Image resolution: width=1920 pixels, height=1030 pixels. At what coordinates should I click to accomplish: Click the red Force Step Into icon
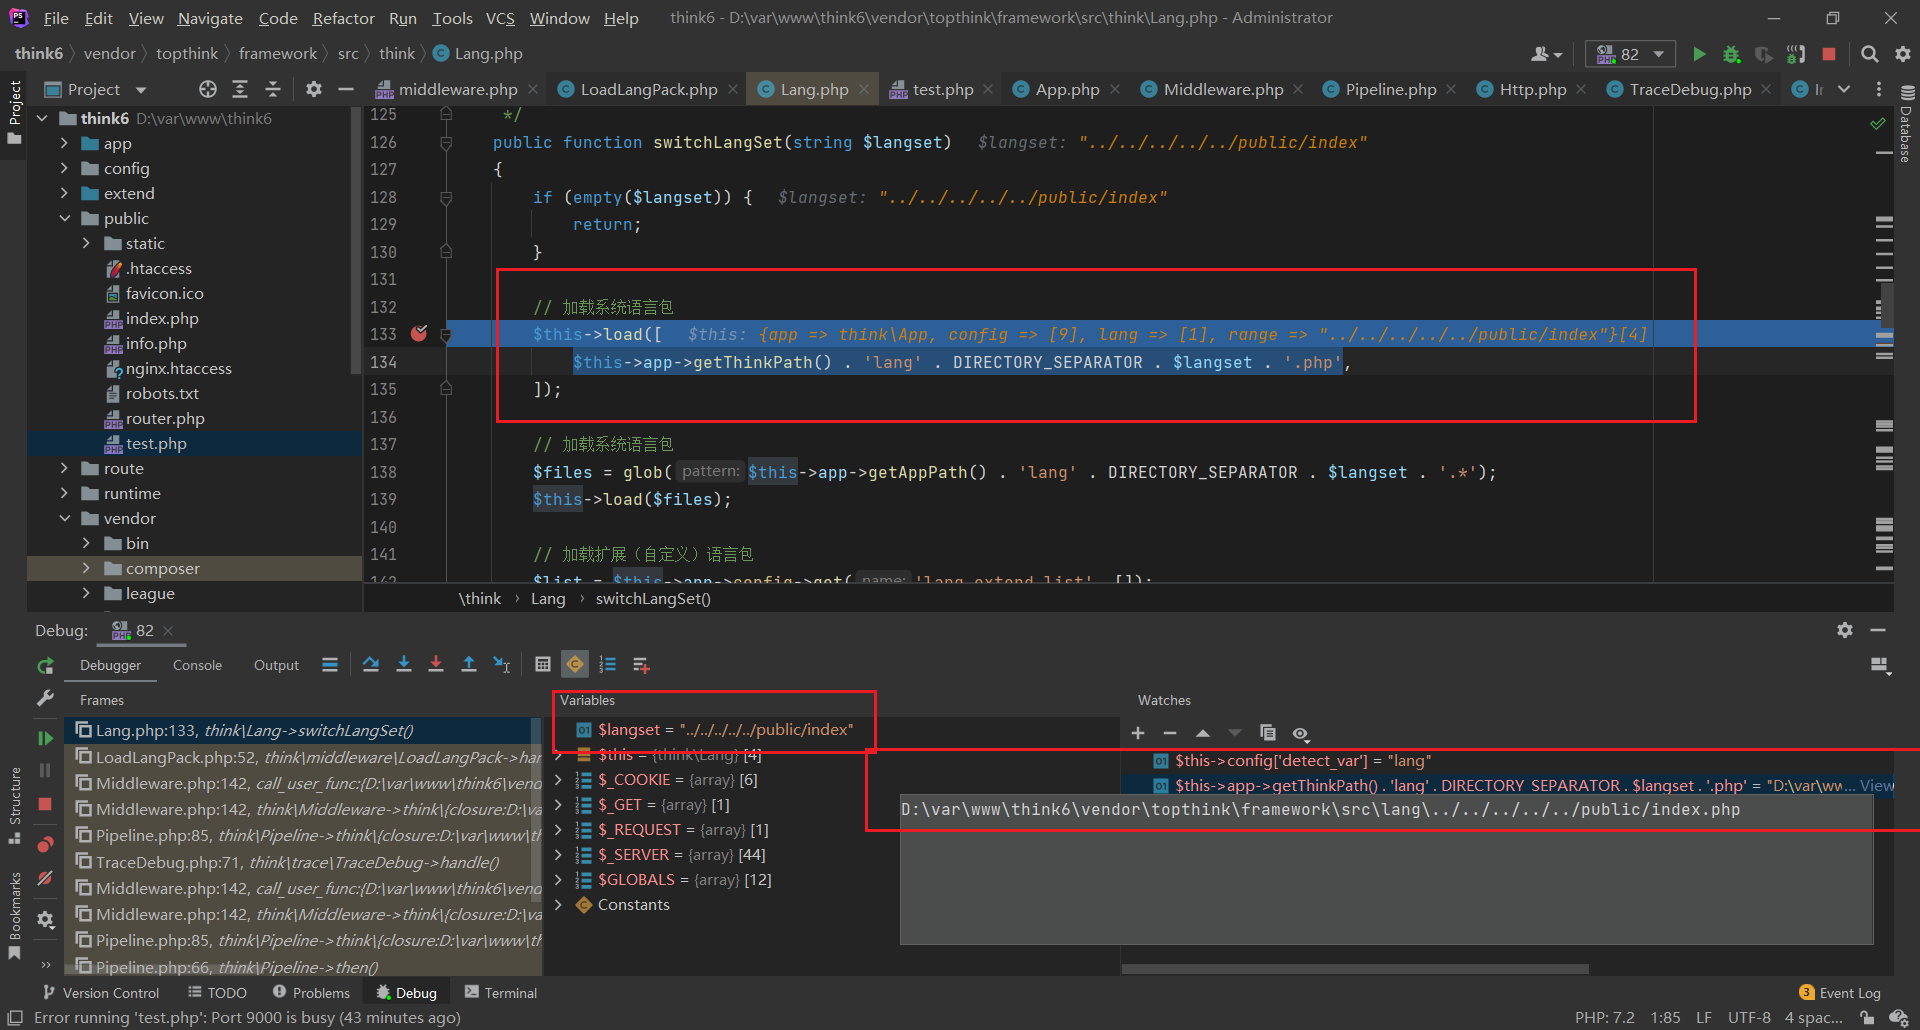tap(436, 665)
